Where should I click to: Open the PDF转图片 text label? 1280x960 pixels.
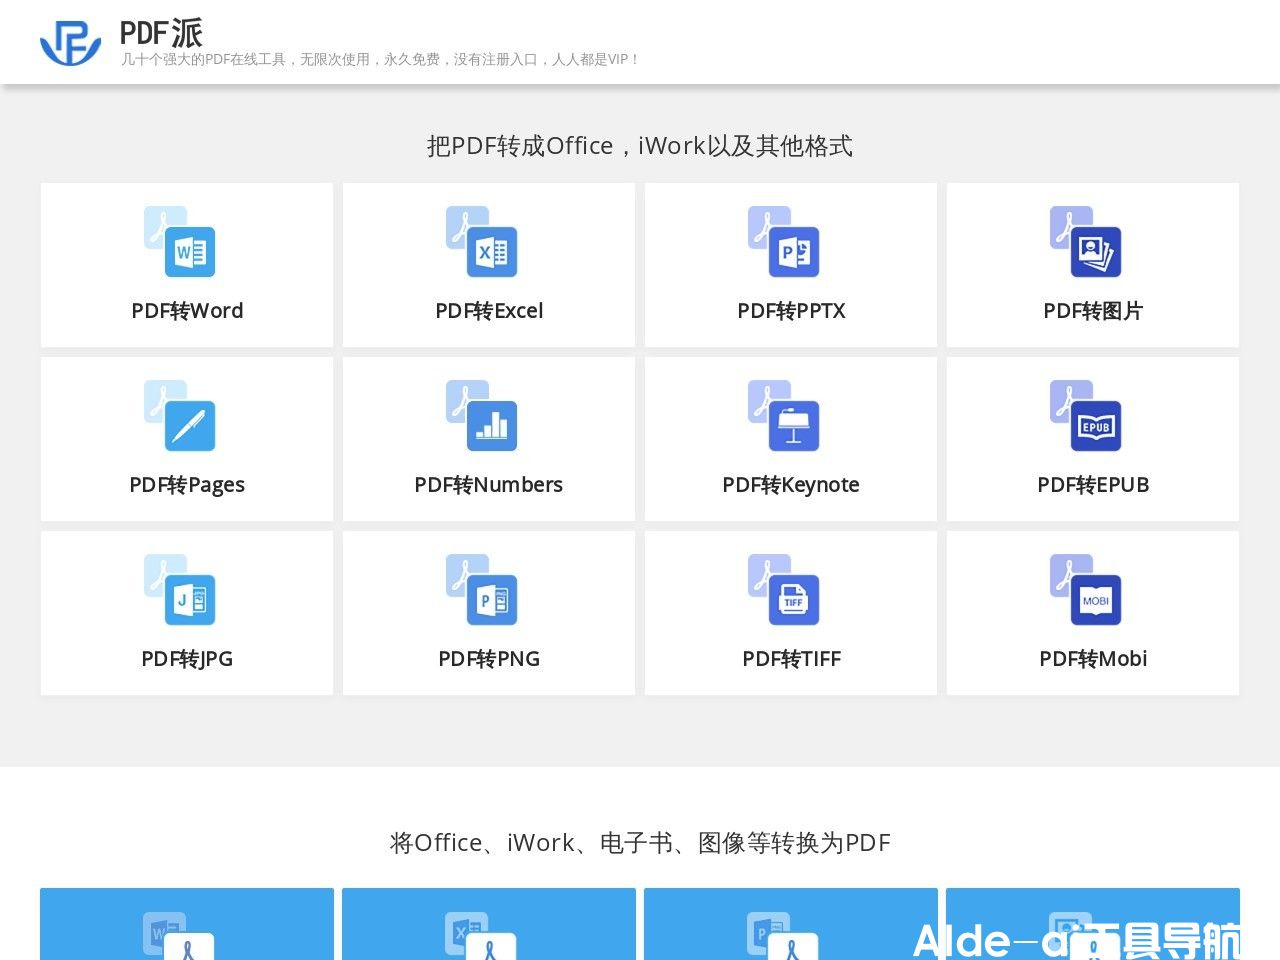point(1093,311)
